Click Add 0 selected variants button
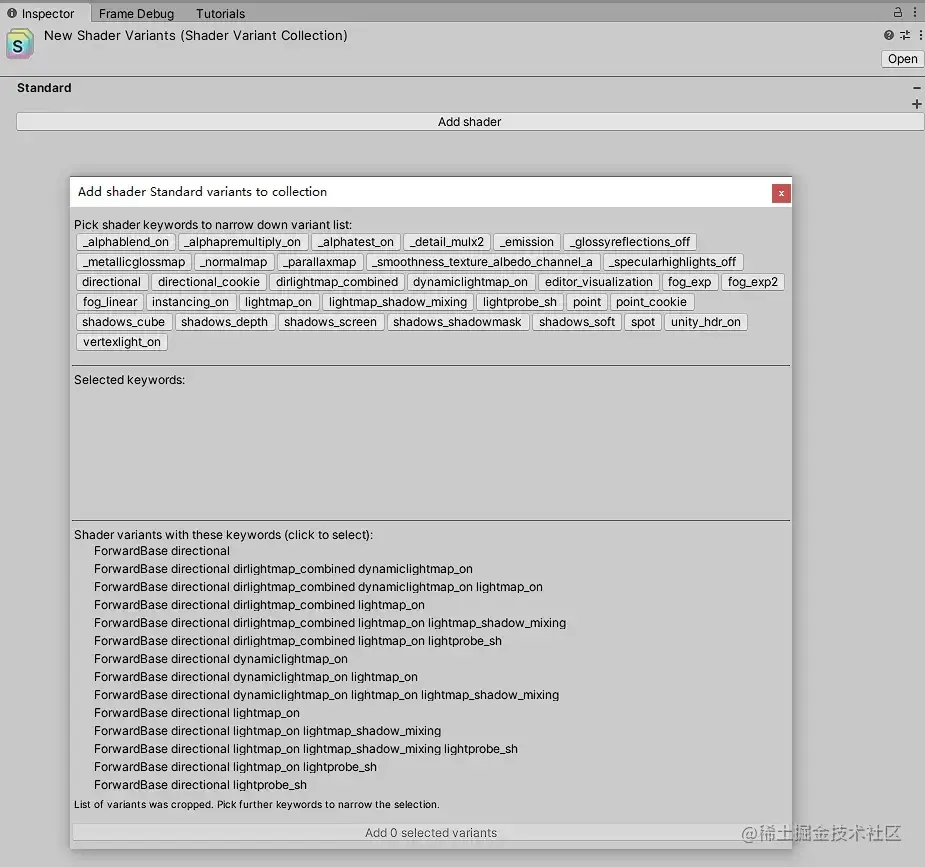This screenshot has height=867, width=925. tap(431, 832)
